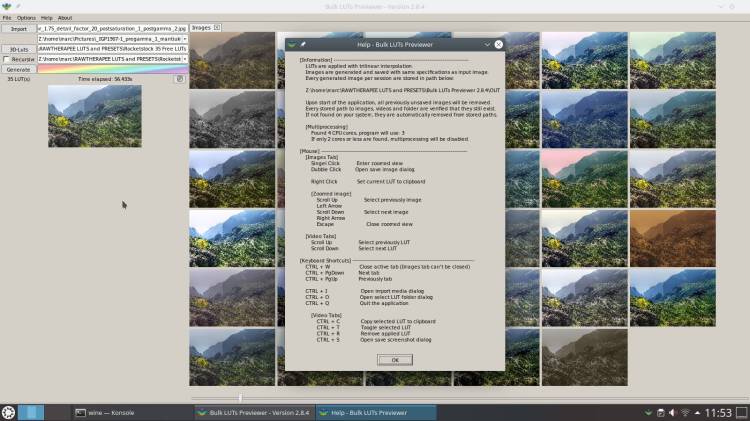Click the thumbnail size slider handle
The image size is (750, 421).
pyautogui.click(x=240, y=398)
